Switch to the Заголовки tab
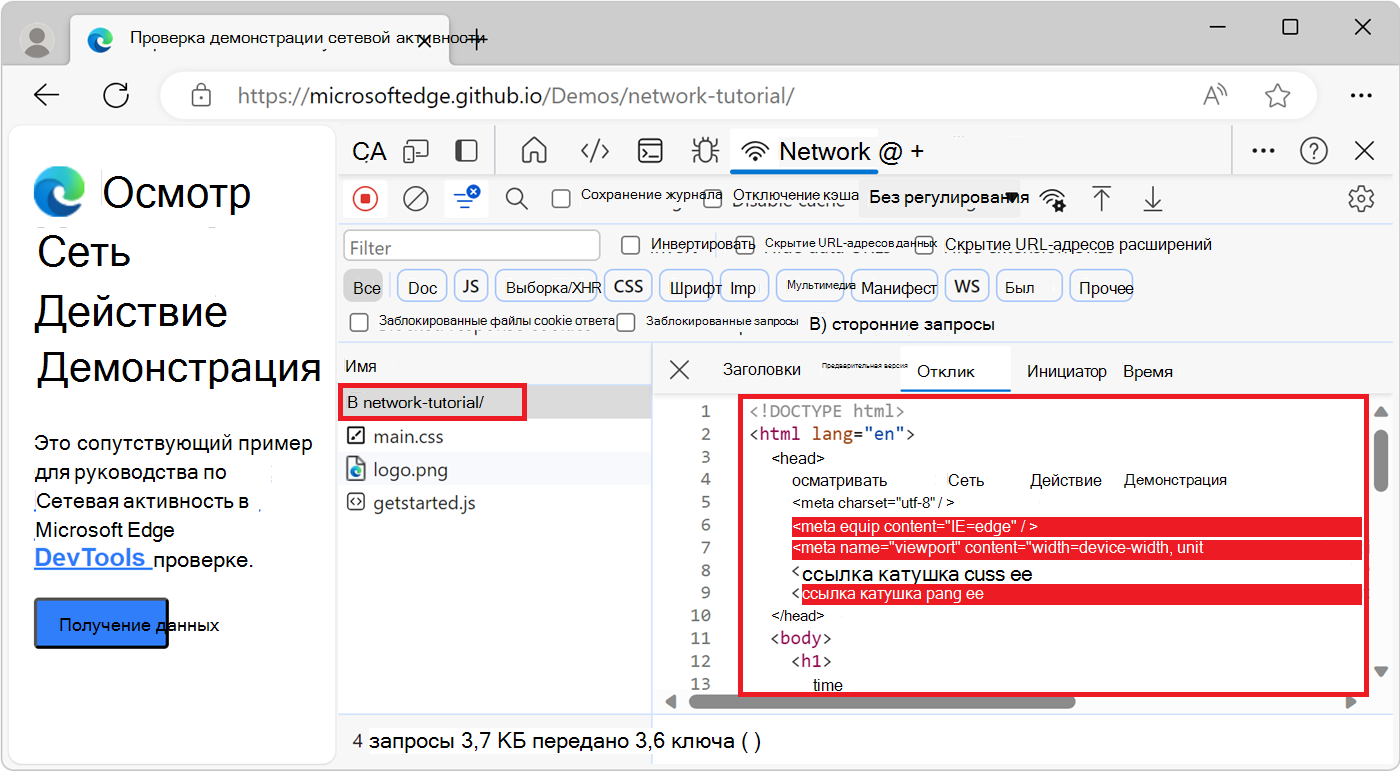 [762, 370]
